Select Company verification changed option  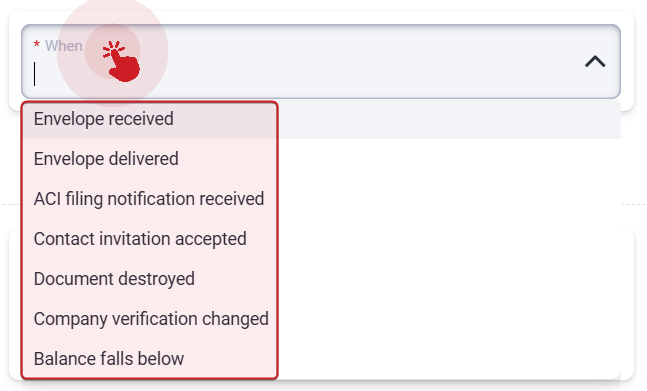pos(150,319)
